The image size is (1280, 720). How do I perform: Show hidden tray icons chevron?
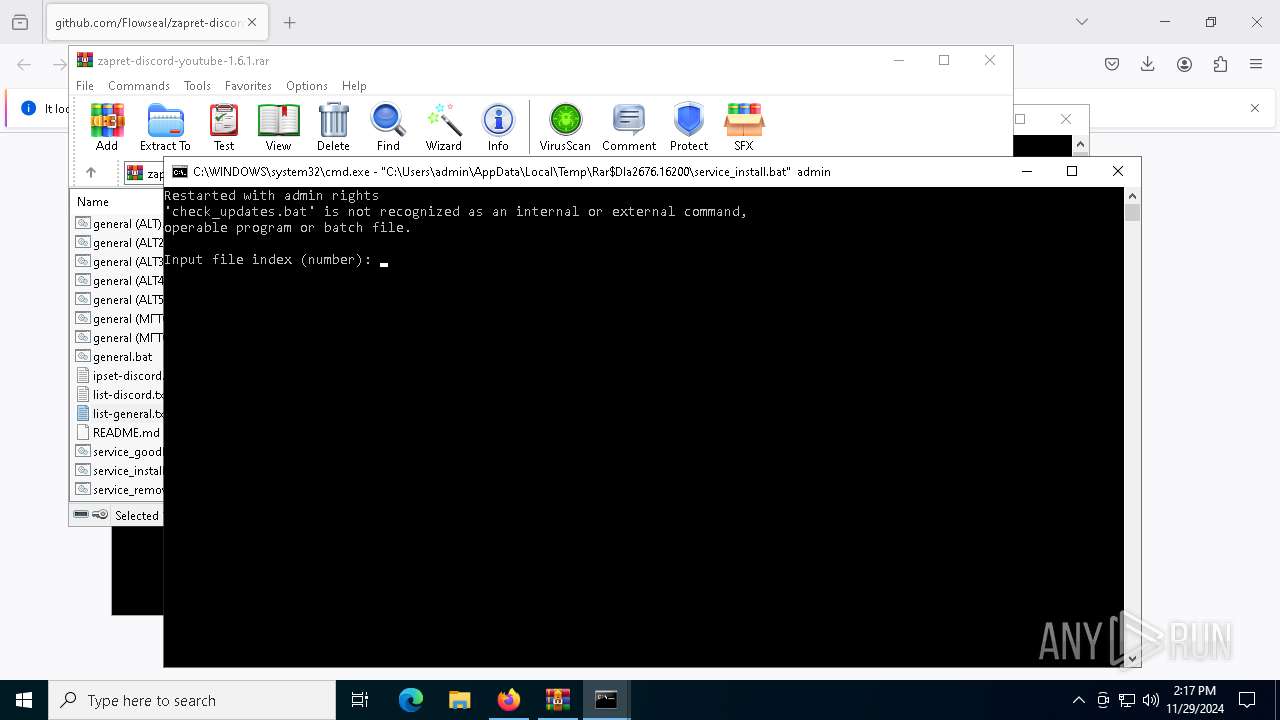[1078, 700]
